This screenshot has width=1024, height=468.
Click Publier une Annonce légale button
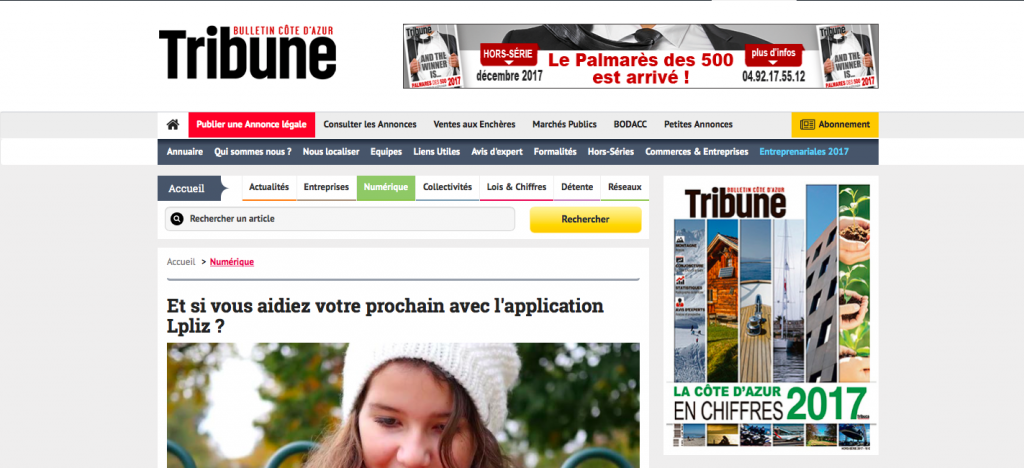point(251,125)
